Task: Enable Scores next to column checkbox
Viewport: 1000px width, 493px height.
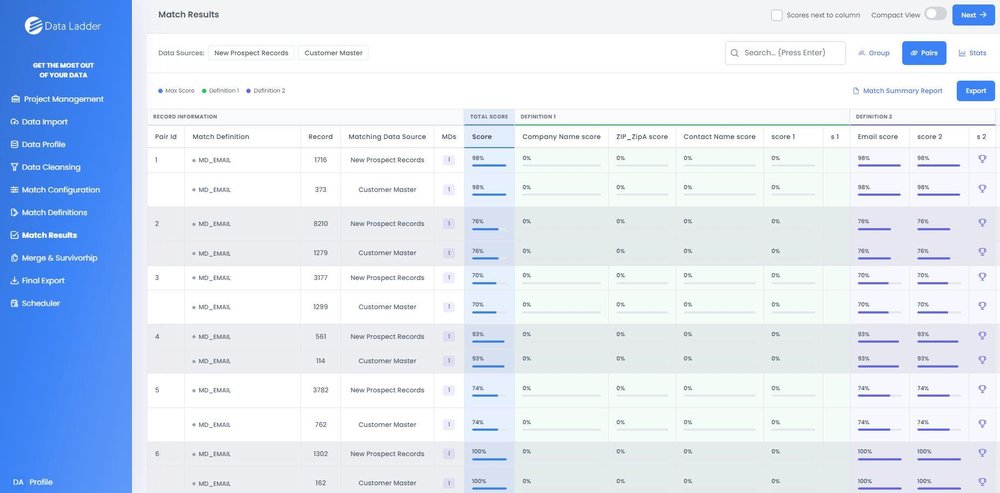Action: pos(776,15)
